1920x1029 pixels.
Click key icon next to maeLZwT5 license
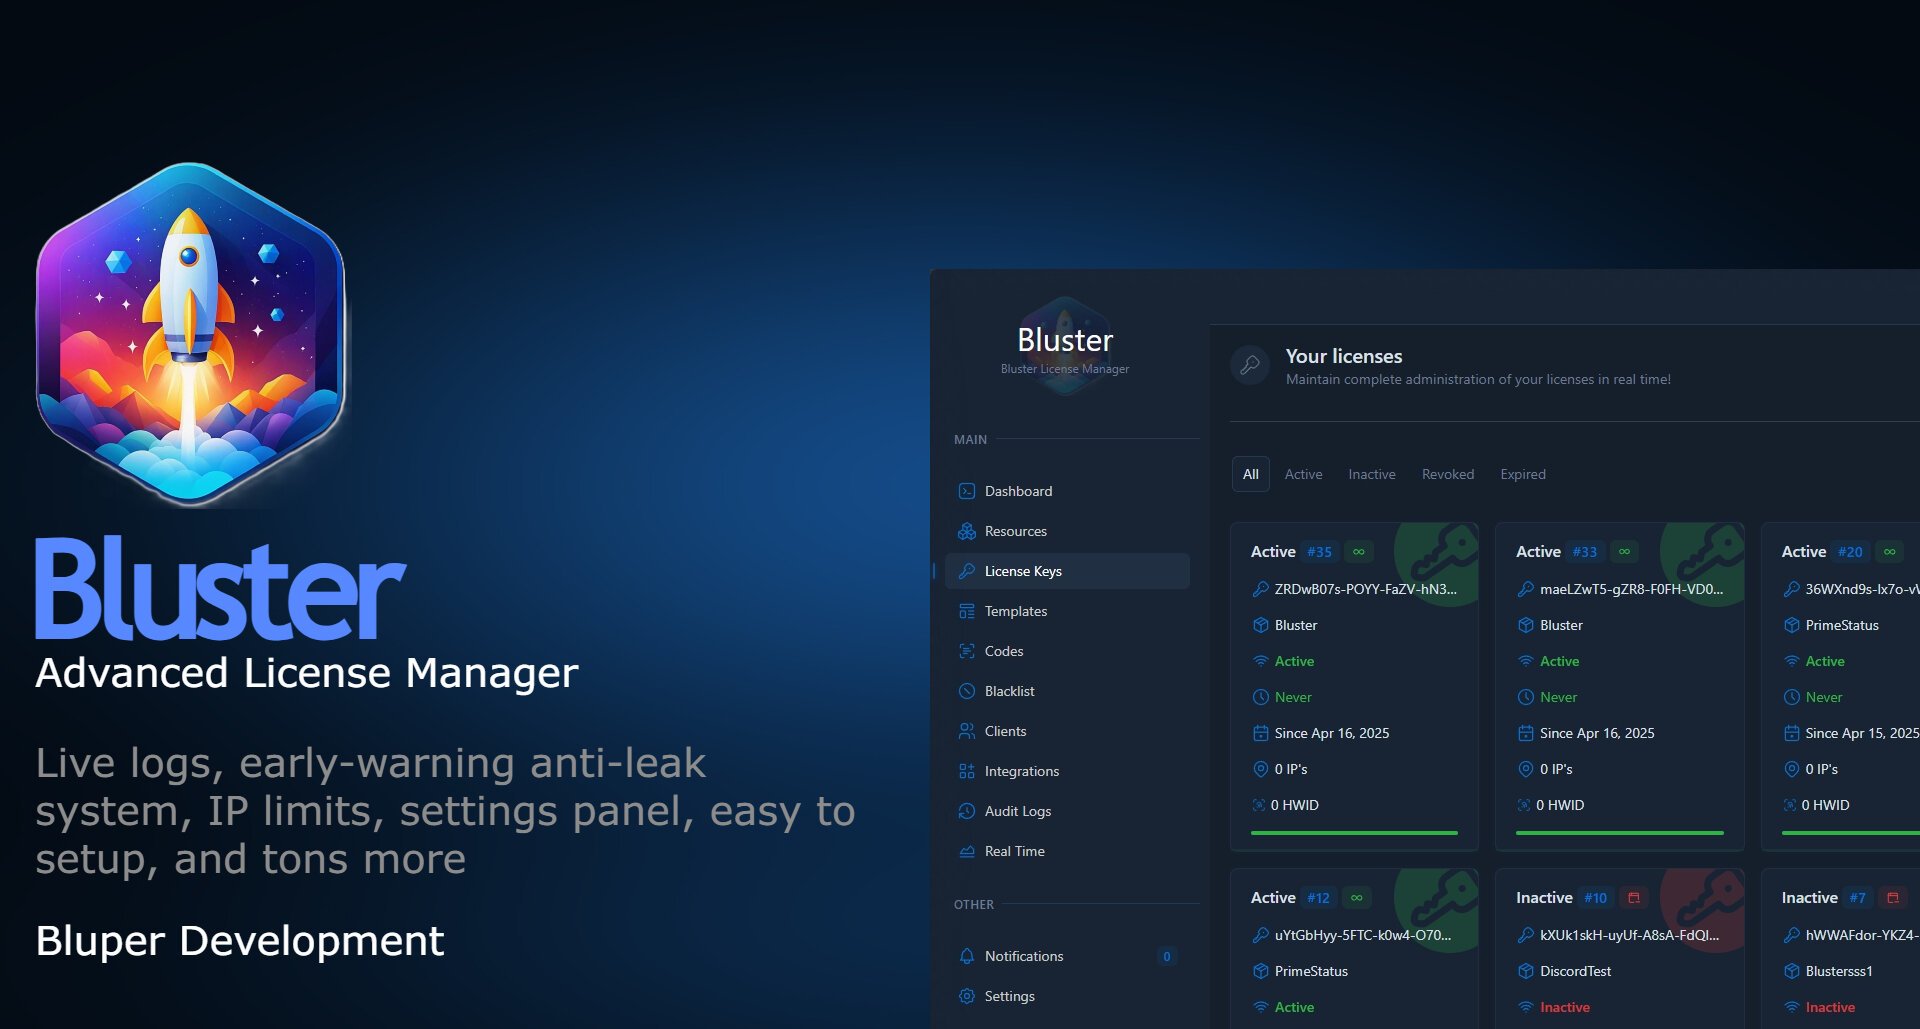(1525, 589)
